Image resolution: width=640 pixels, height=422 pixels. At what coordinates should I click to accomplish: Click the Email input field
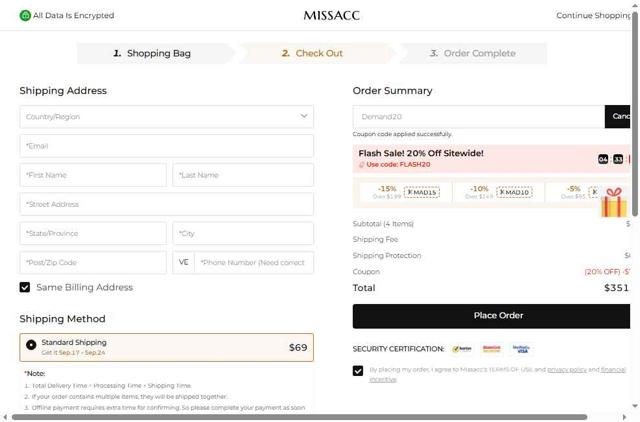(167, 146)
